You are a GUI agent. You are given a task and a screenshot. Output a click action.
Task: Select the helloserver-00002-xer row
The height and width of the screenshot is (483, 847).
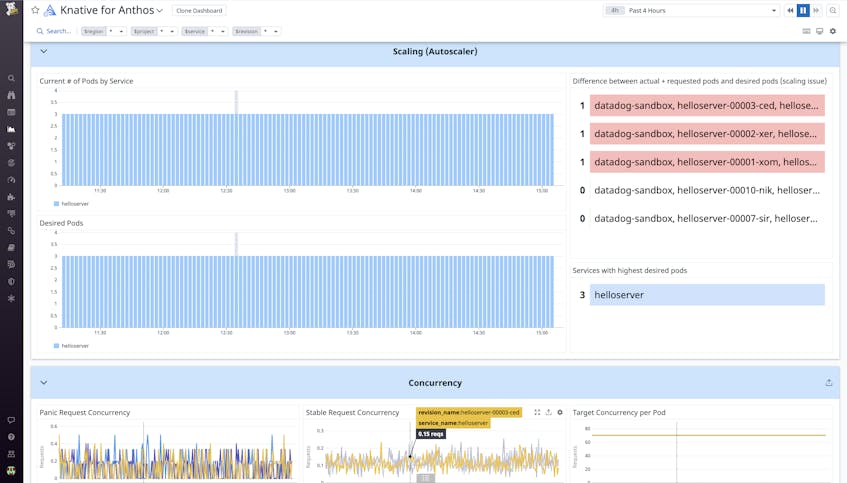(707, 133)
